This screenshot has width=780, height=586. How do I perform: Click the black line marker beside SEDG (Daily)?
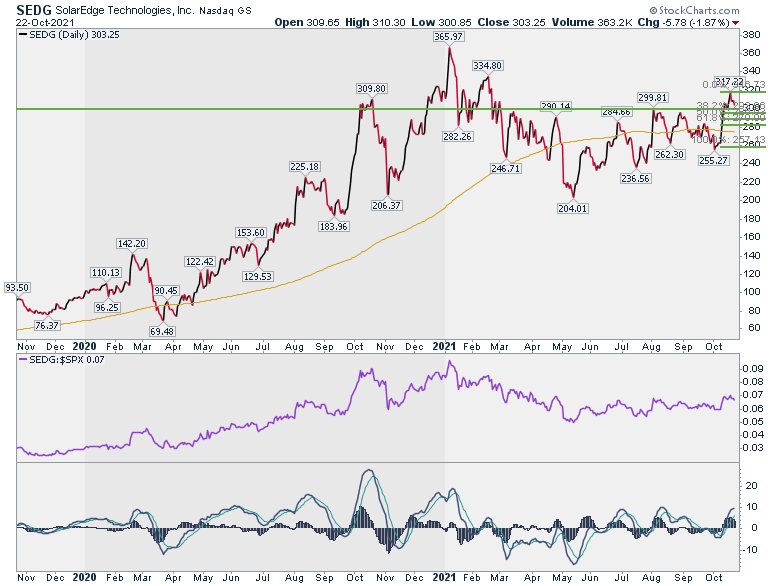click(23, 35)
